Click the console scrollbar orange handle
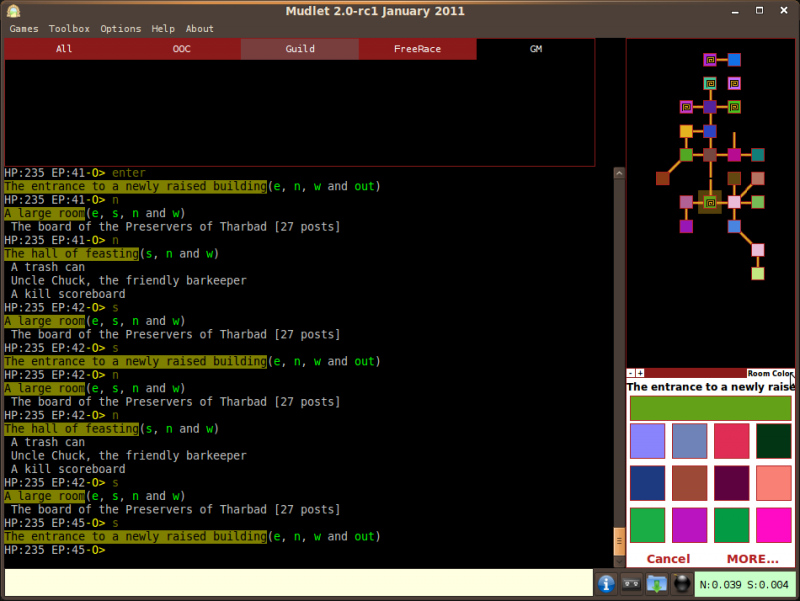 pos(619,541)
